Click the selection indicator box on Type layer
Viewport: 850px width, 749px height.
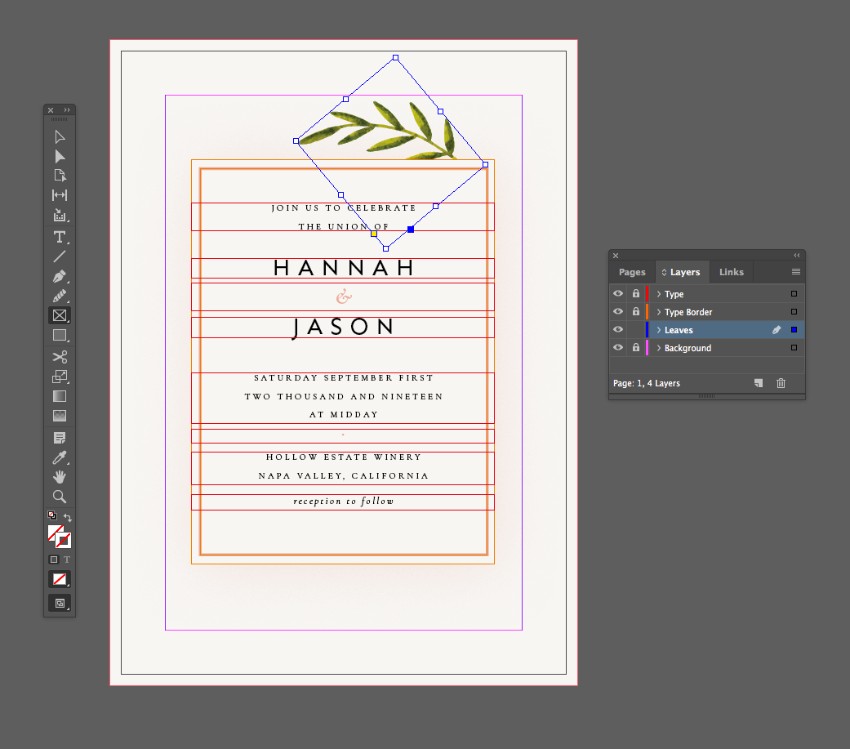794,294
